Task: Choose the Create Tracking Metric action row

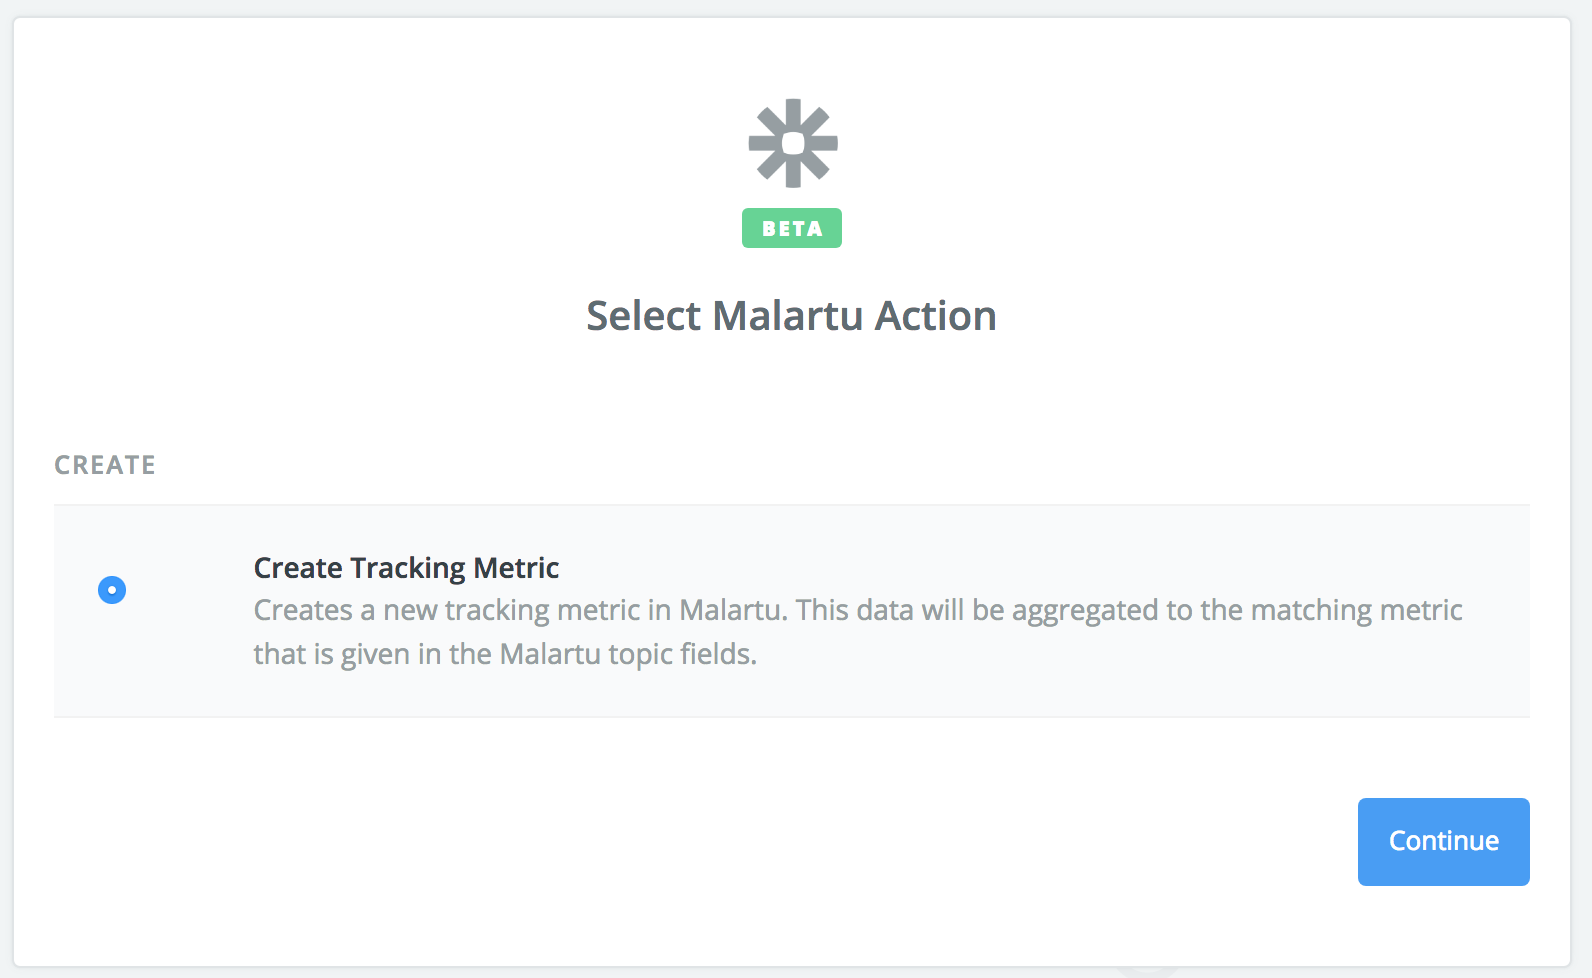Action: tap(792, 611)
